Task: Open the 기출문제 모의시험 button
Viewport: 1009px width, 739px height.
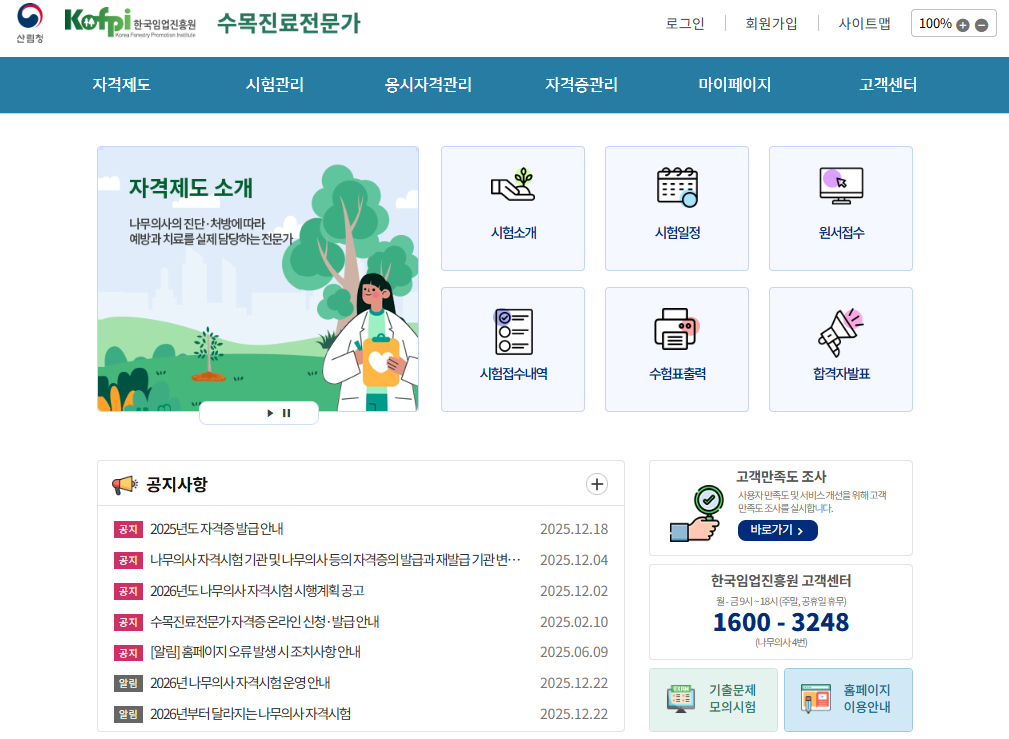Action: (x=712, y=699)
